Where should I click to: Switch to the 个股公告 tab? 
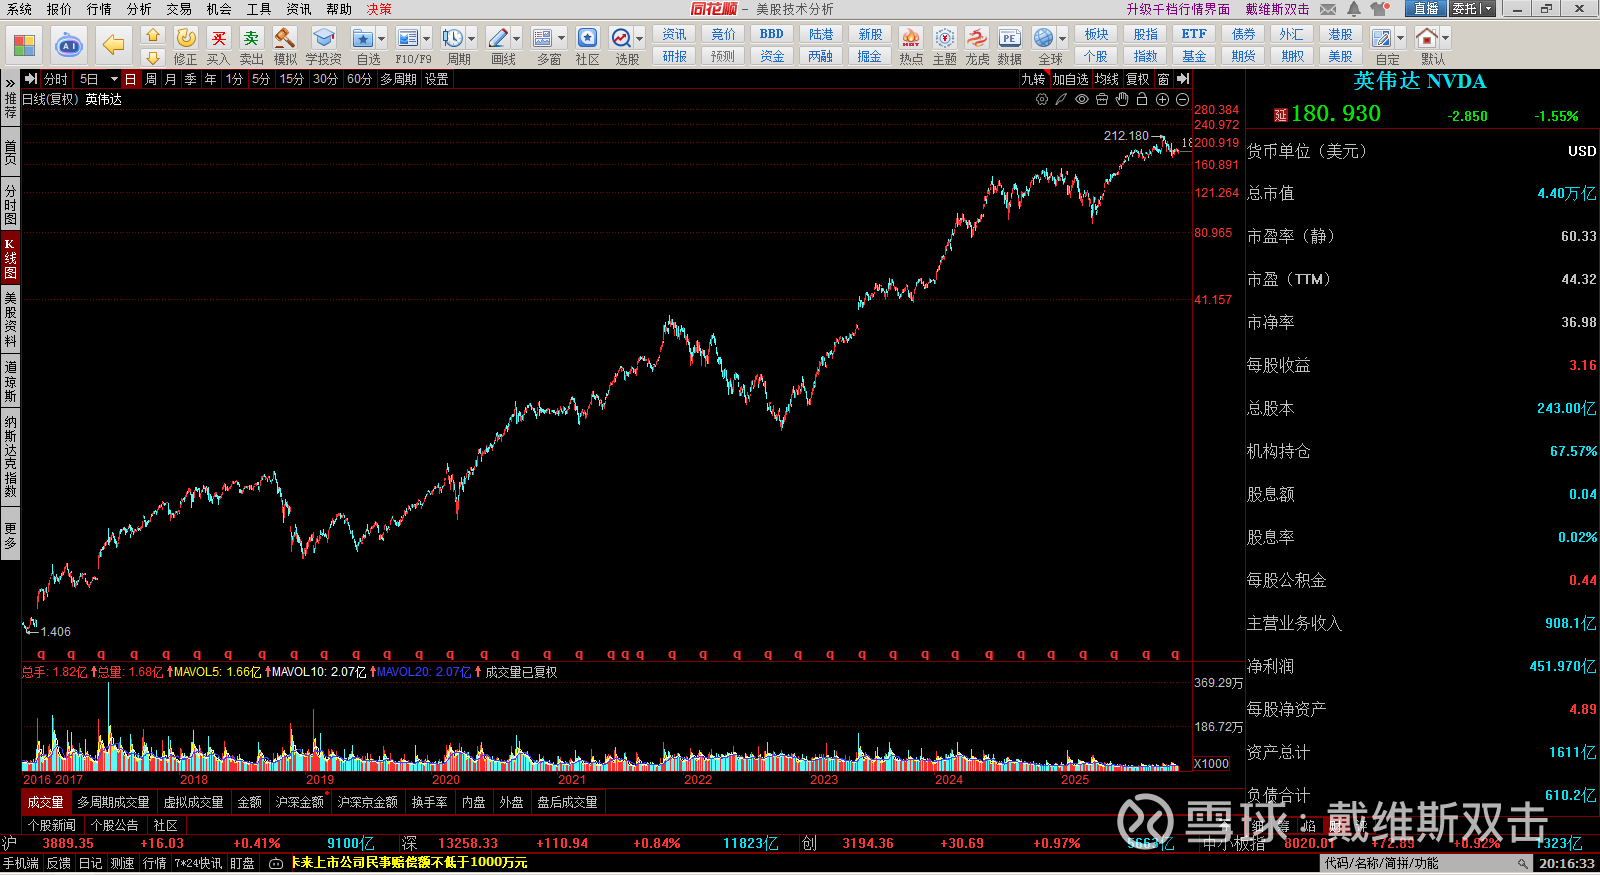coord(114,825)
